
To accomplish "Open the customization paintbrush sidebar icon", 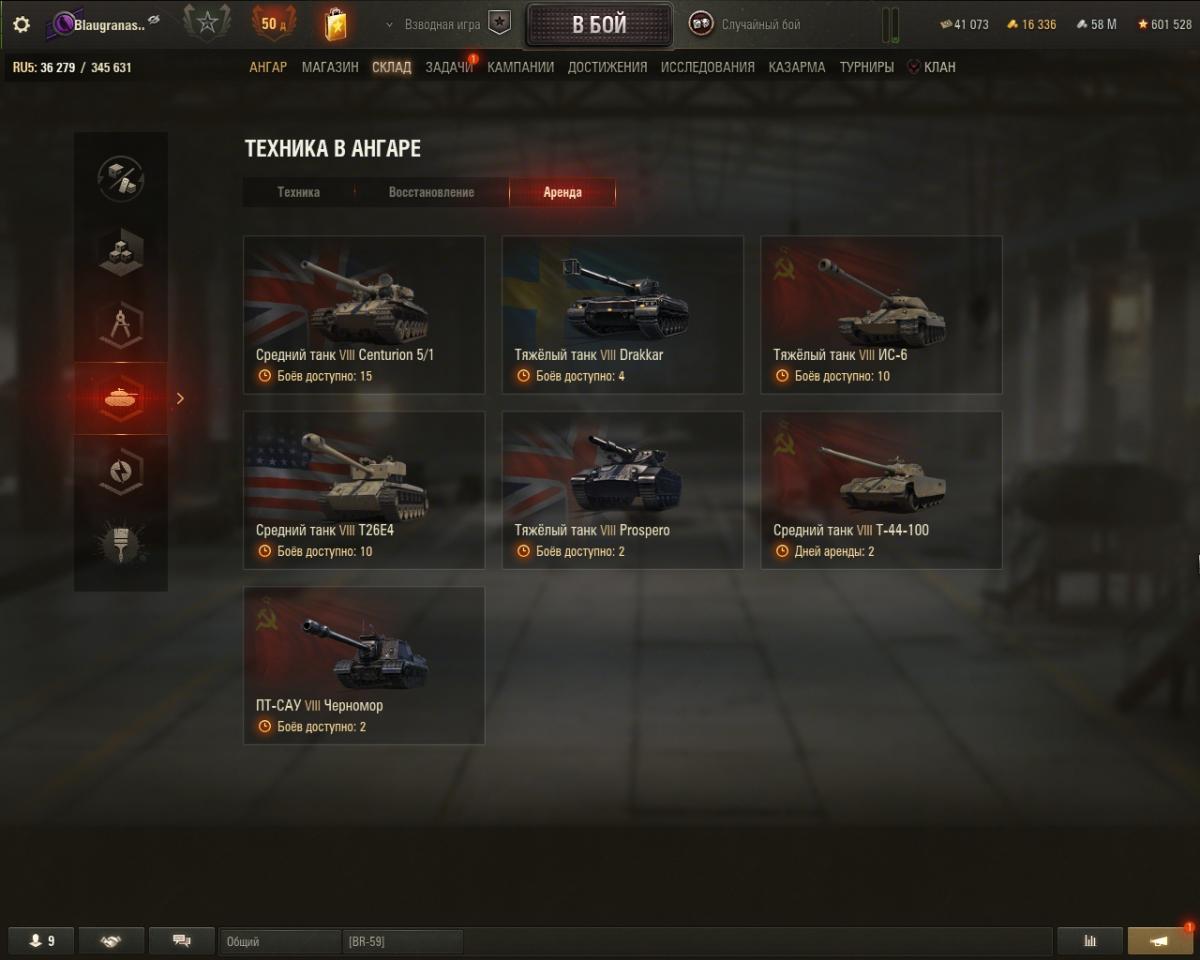I will tap(121, 544).
